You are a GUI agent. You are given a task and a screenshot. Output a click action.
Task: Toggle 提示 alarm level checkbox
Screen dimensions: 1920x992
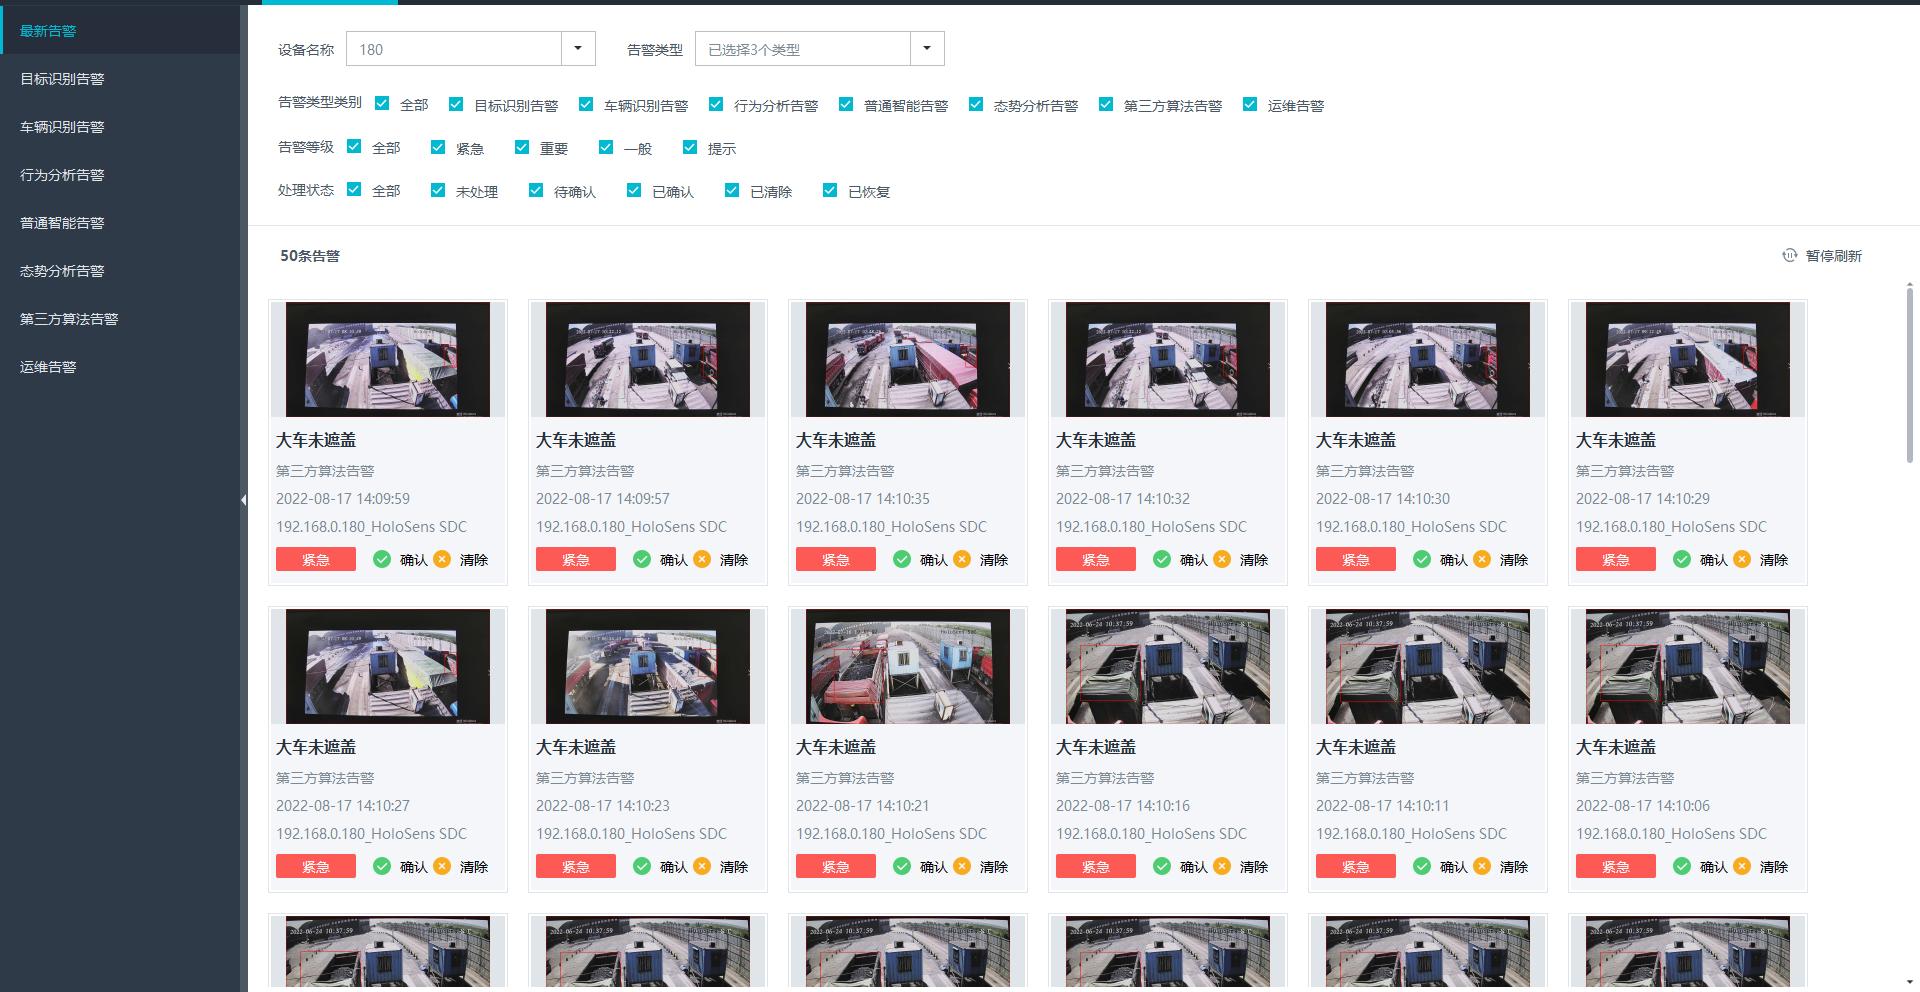(x=690, y=147)
